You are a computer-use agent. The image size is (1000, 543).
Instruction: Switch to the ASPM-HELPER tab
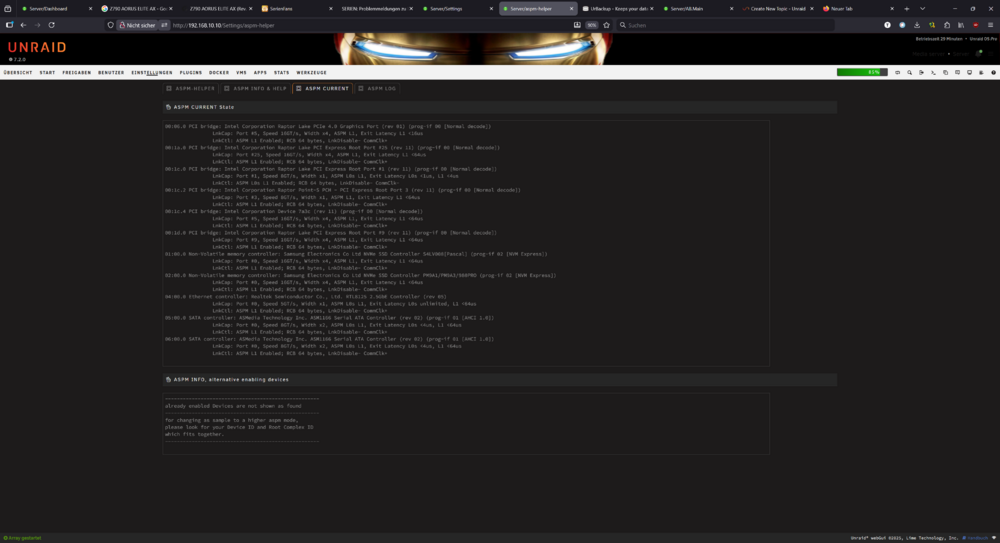(191, 89)
